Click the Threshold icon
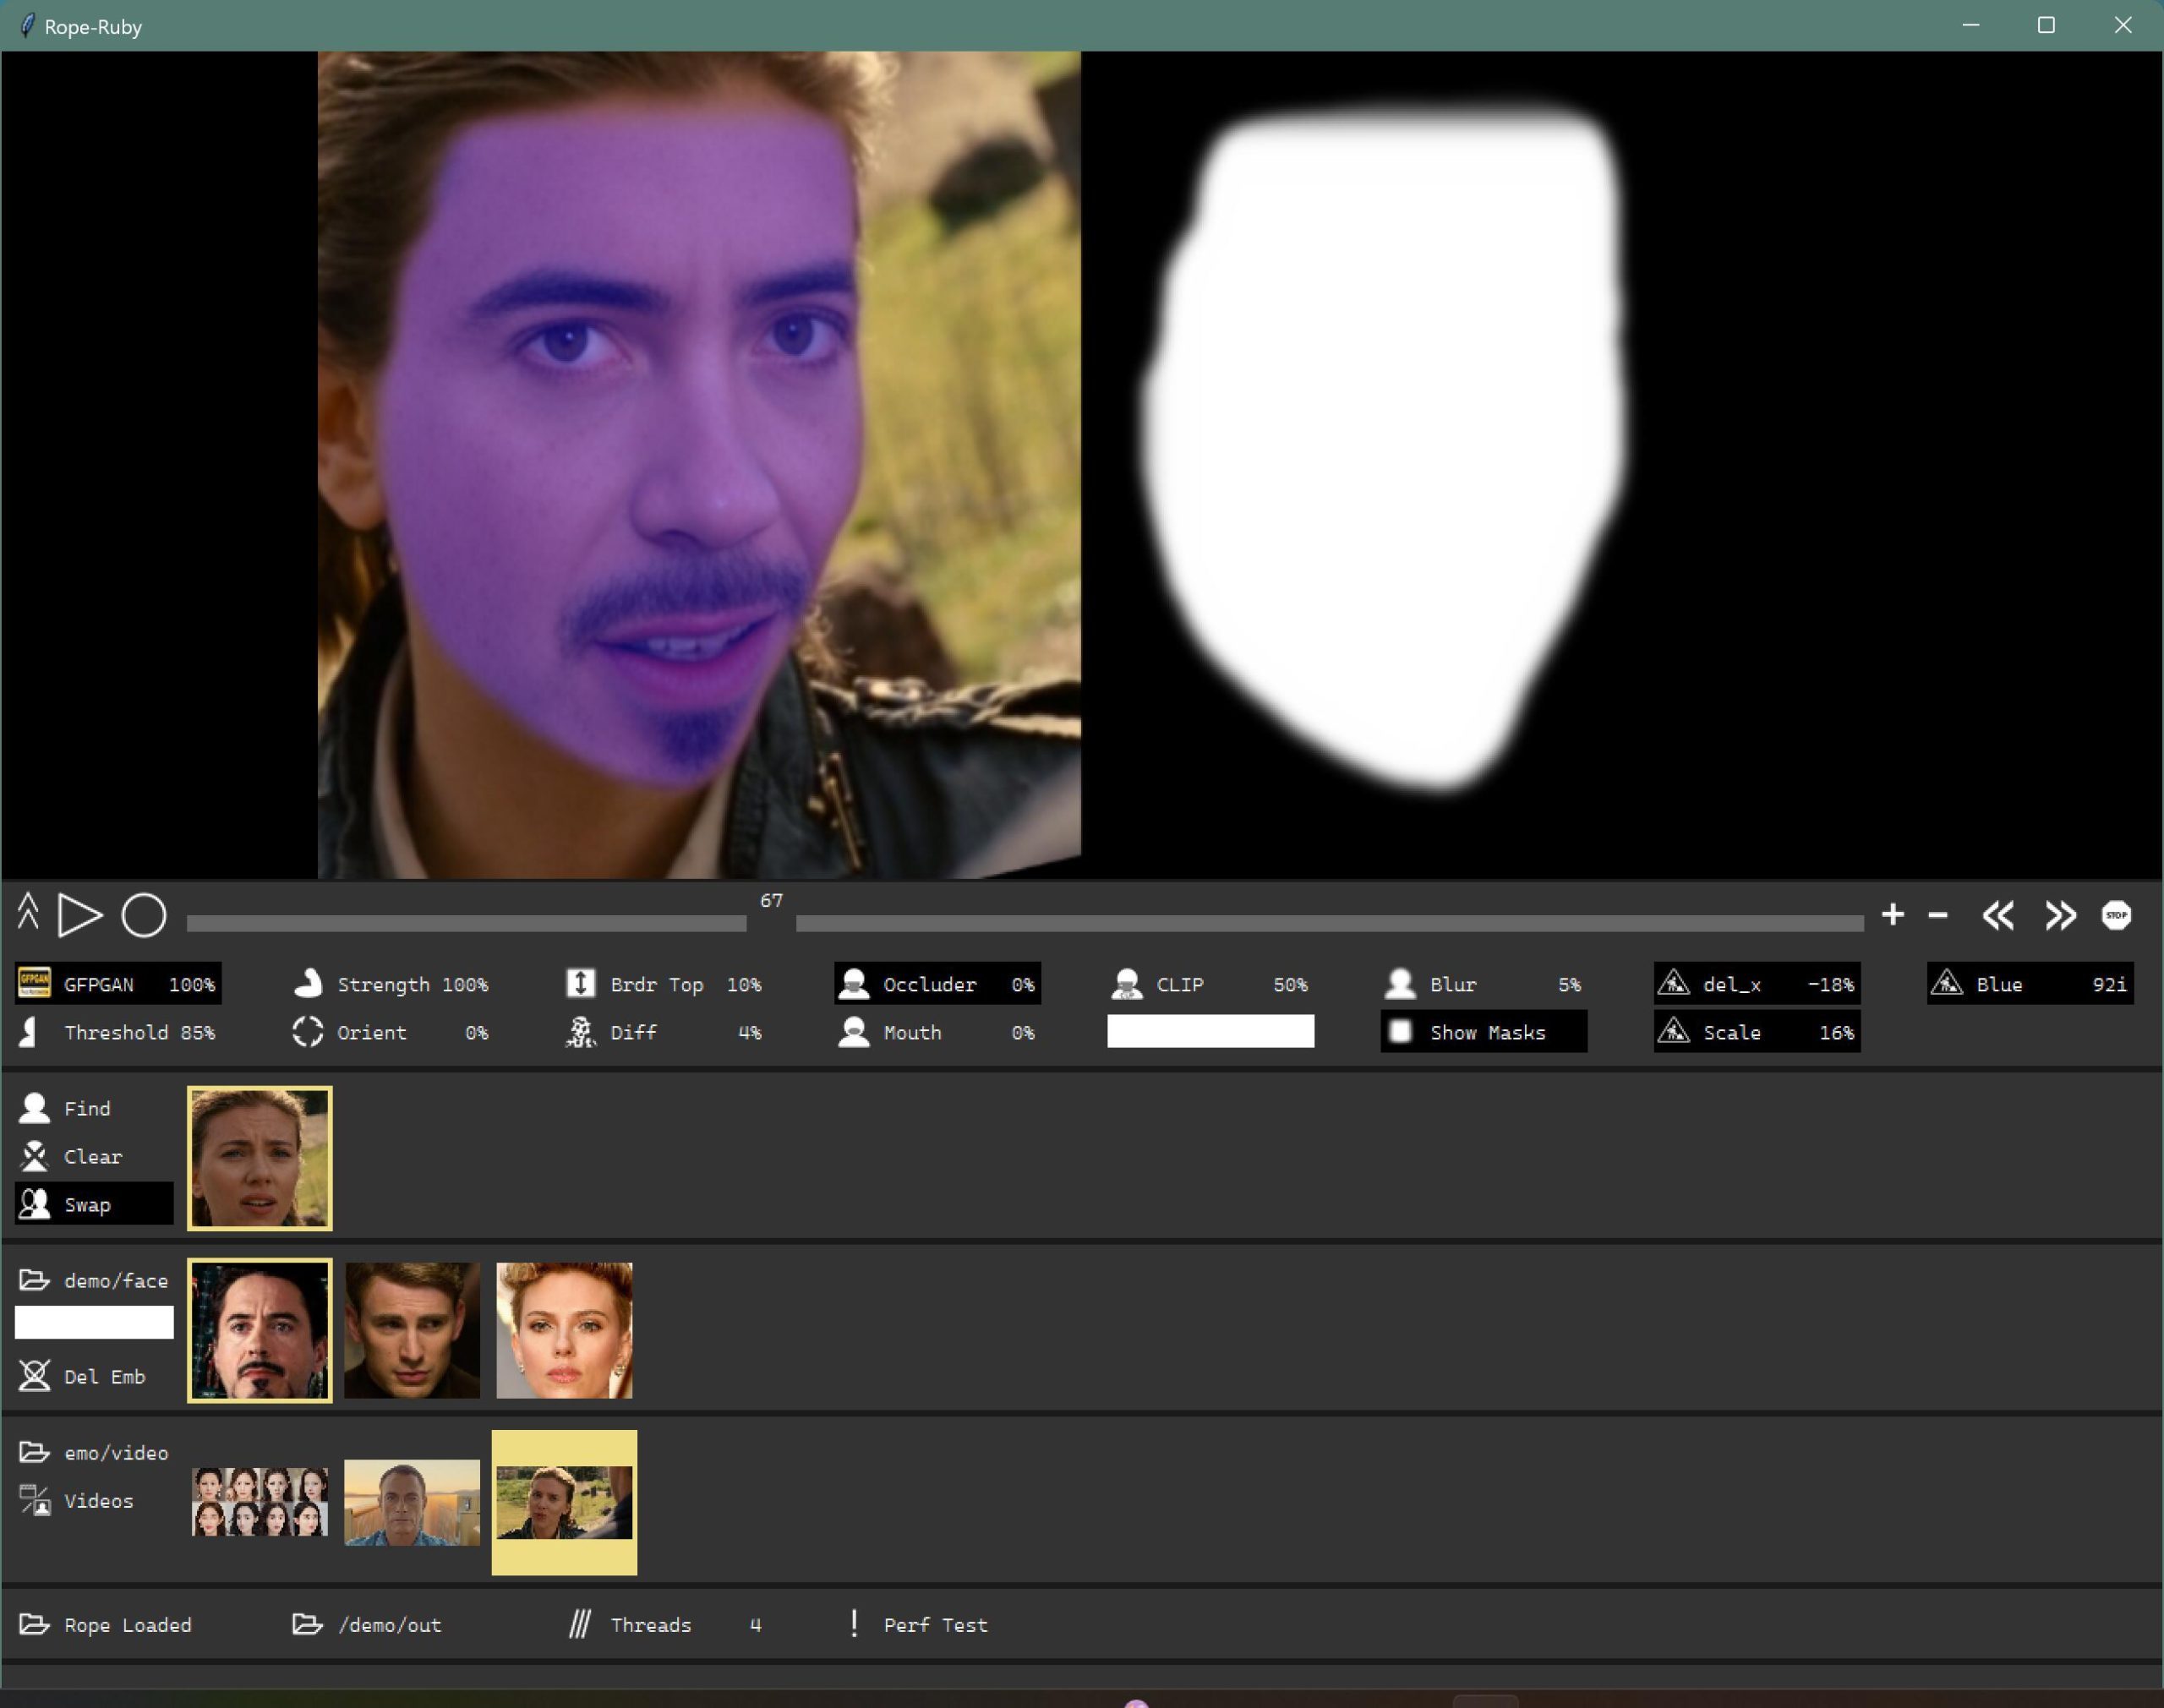Image resolution: width=2164 pixels, height=1708 pixels. (29, 1031)
